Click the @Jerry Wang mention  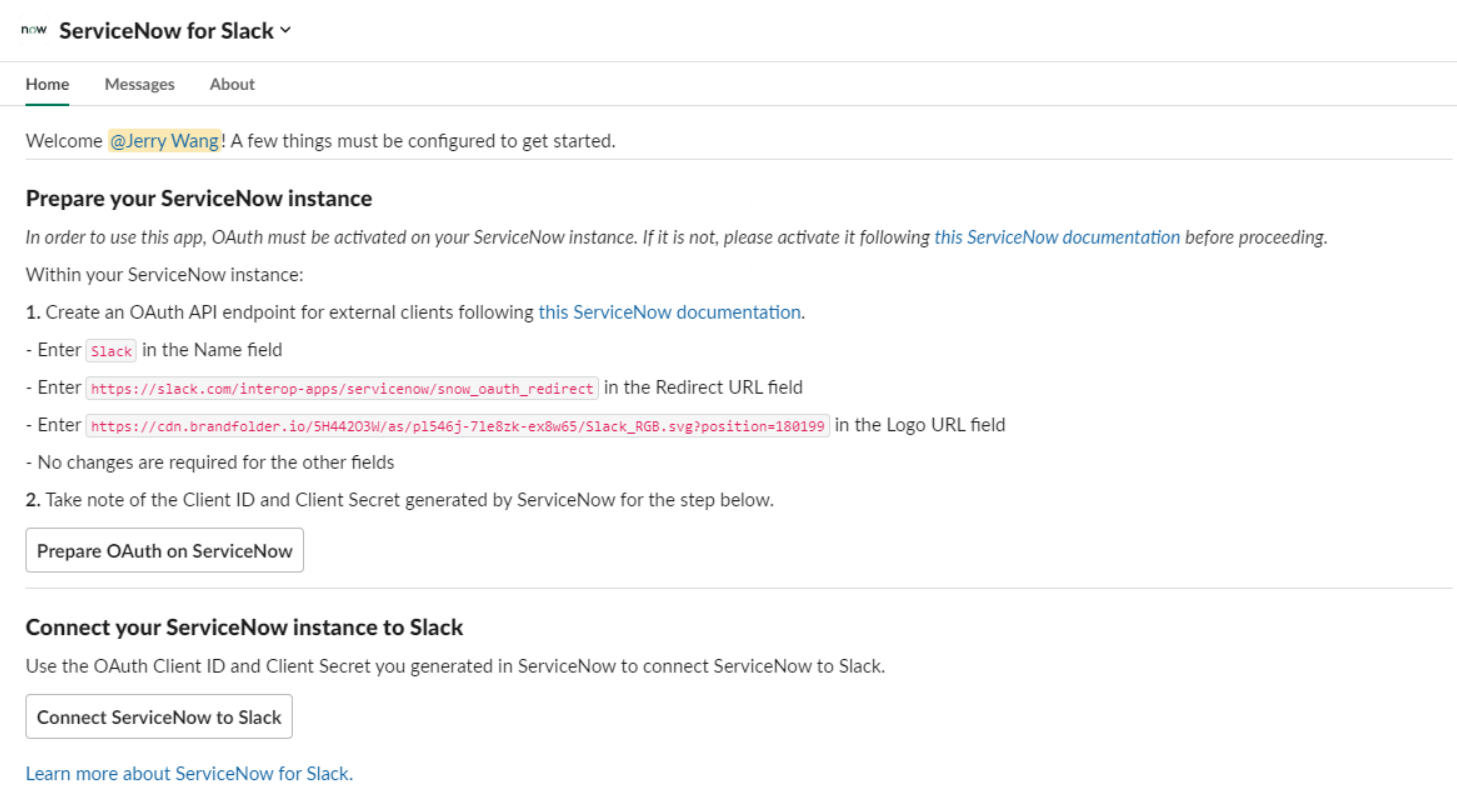click(x=164, y=141)
